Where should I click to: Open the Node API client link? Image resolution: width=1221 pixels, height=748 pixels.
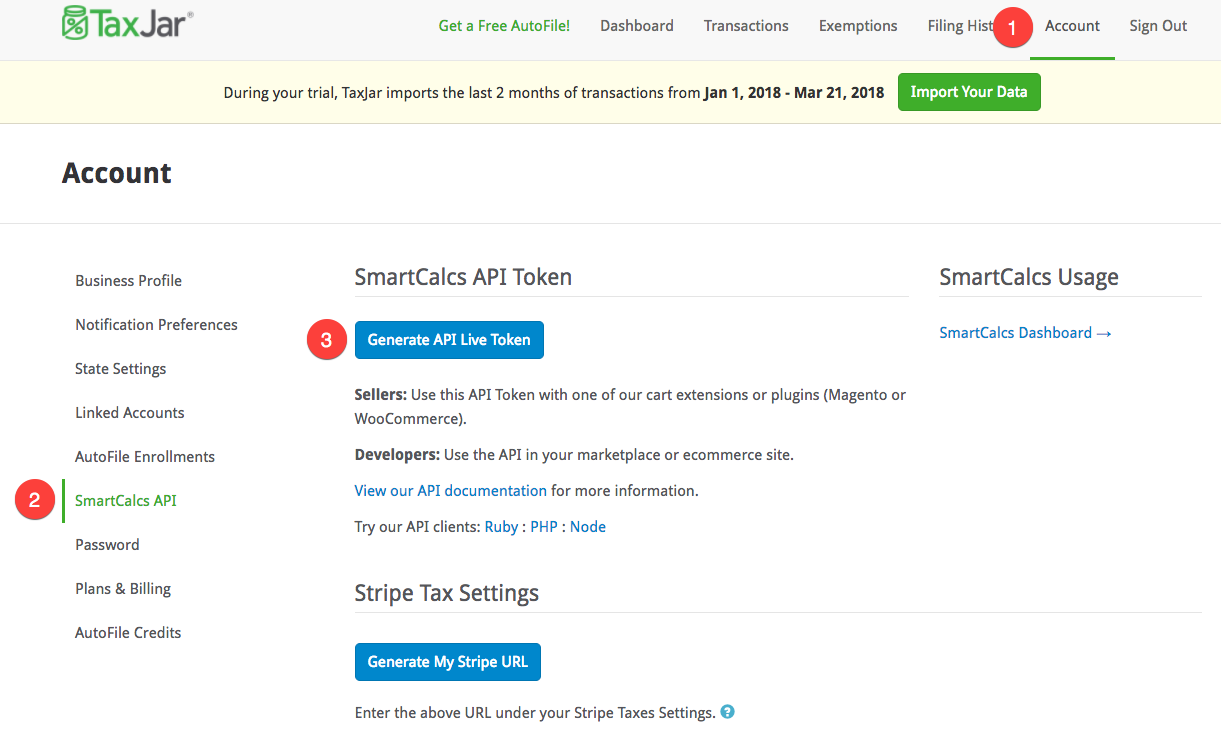point(588,527)
